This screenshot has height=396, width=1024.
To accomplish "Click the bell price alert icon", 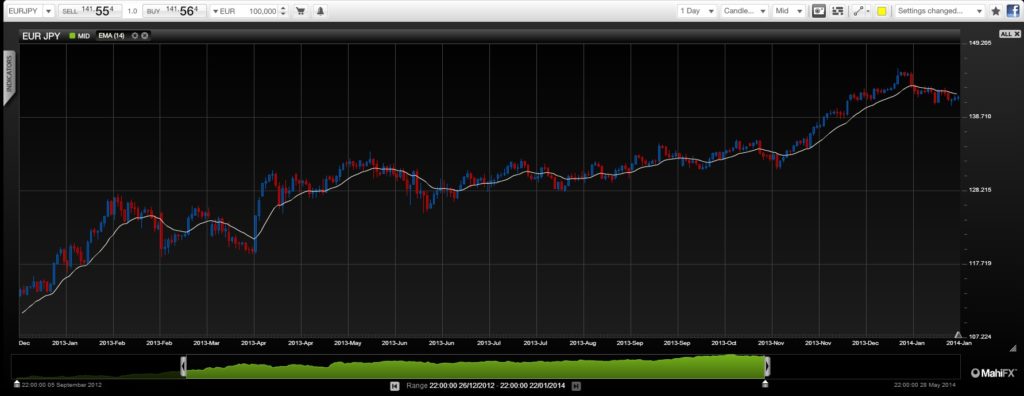I will (320, 11).
